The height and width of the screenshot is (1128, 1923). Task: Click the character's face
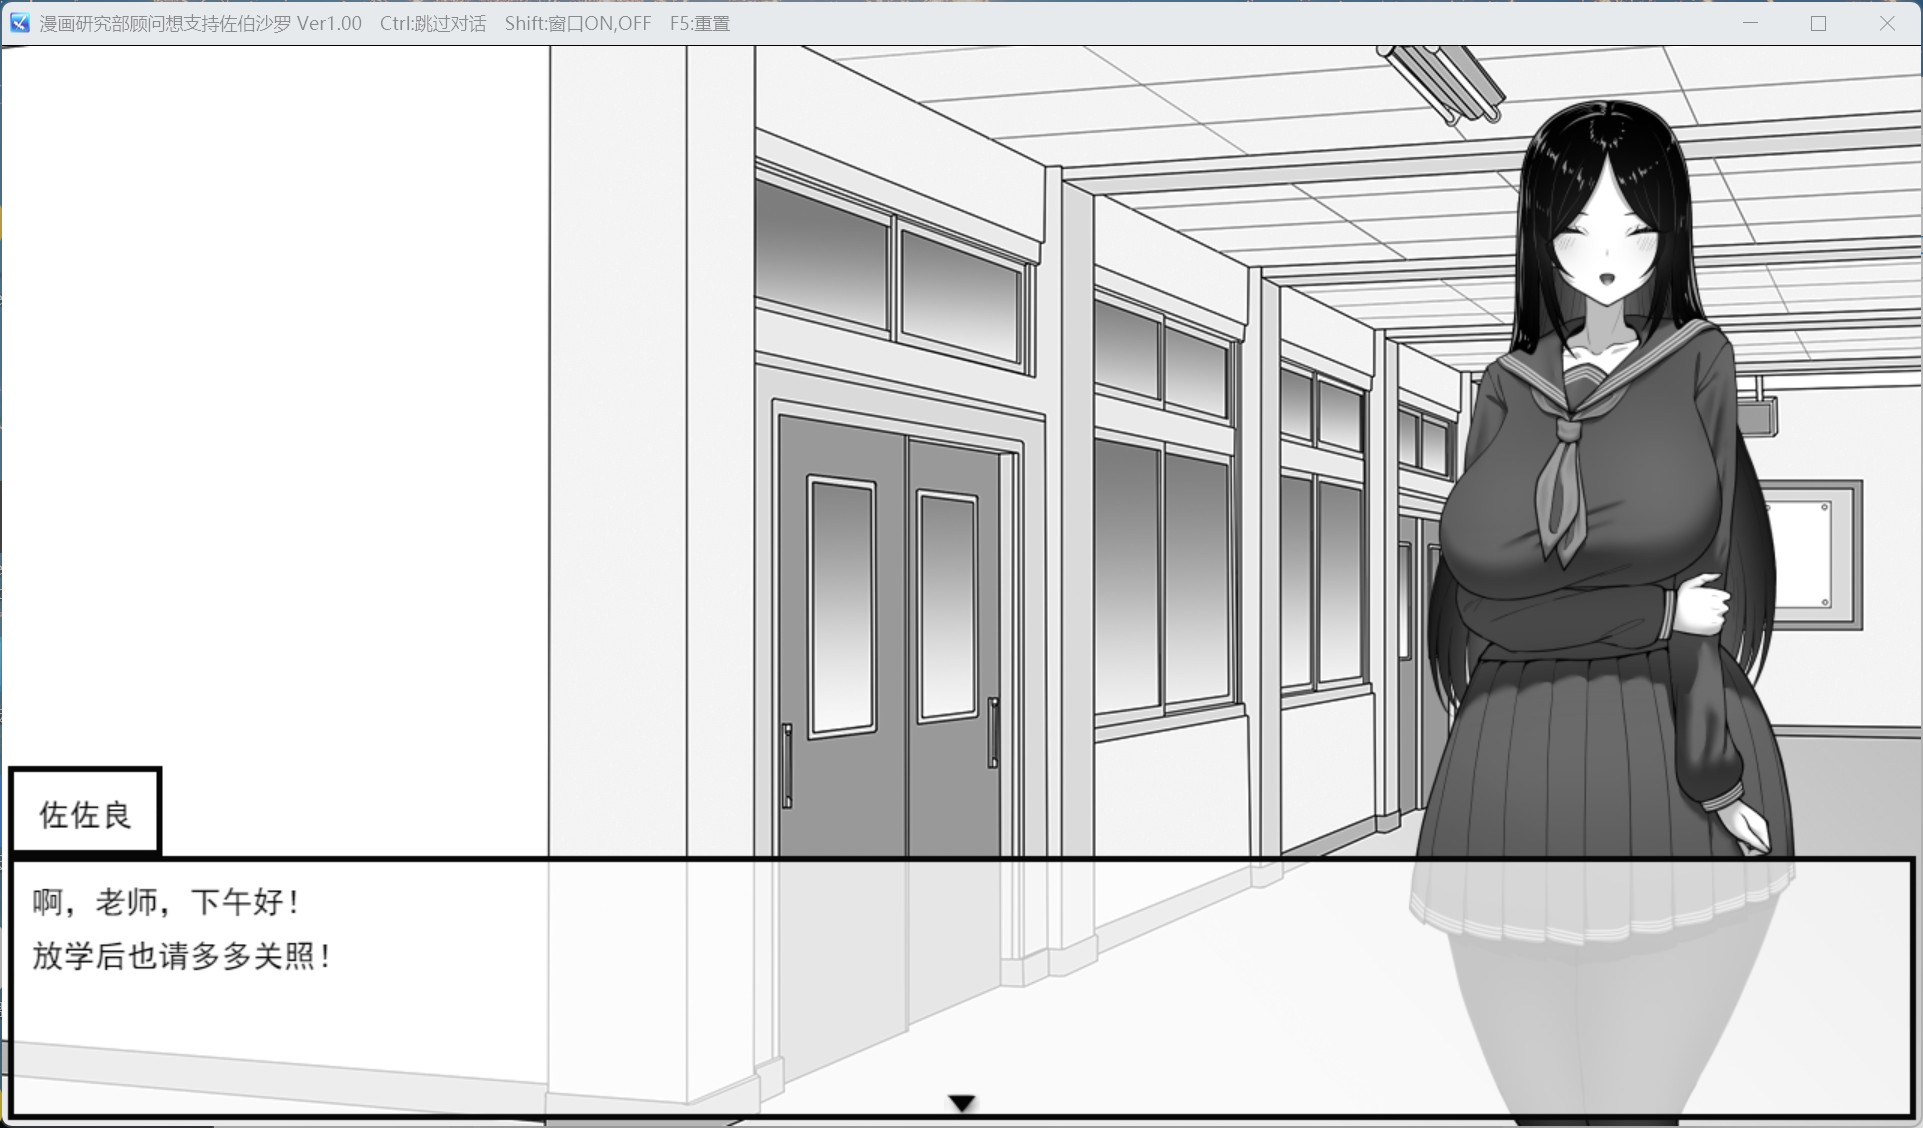pyautogui.click(x=1607, y=253)
